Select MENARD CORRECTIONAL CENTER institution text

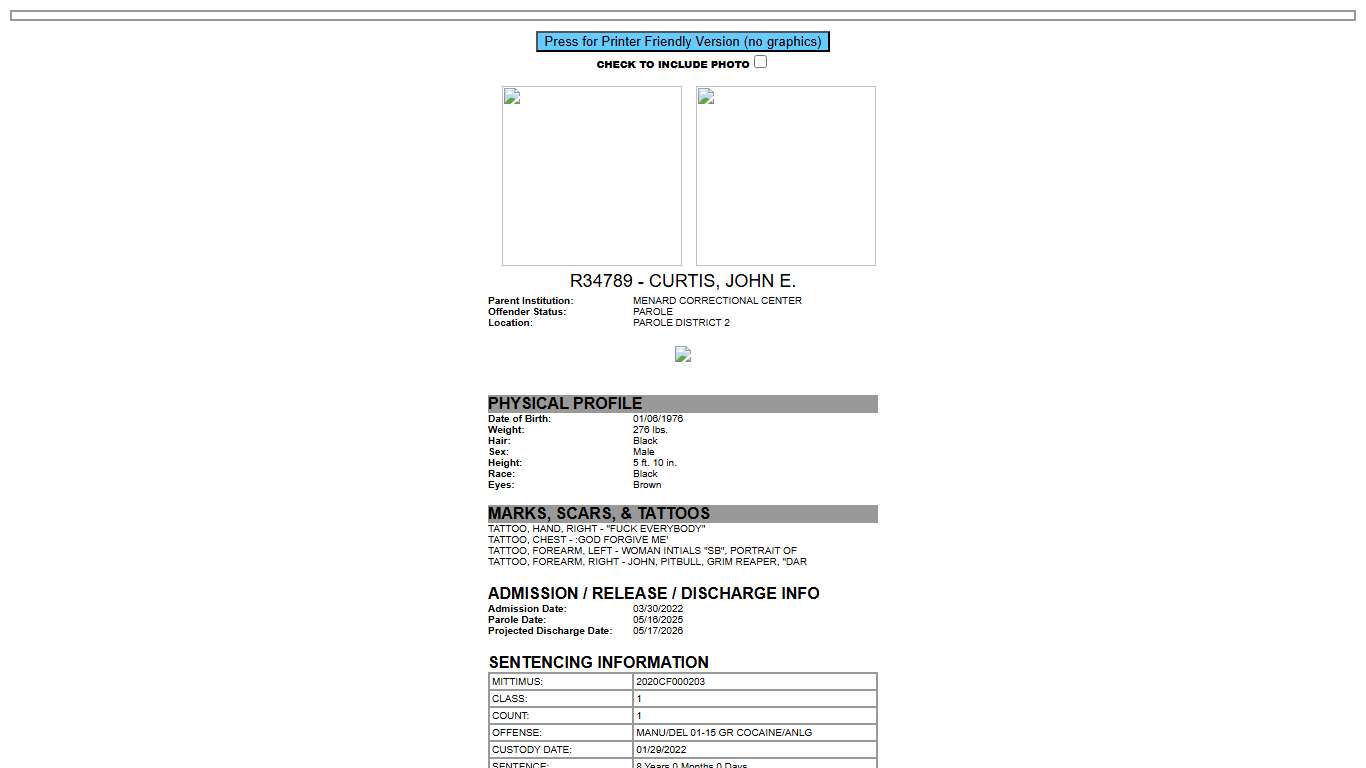[717, 300]
